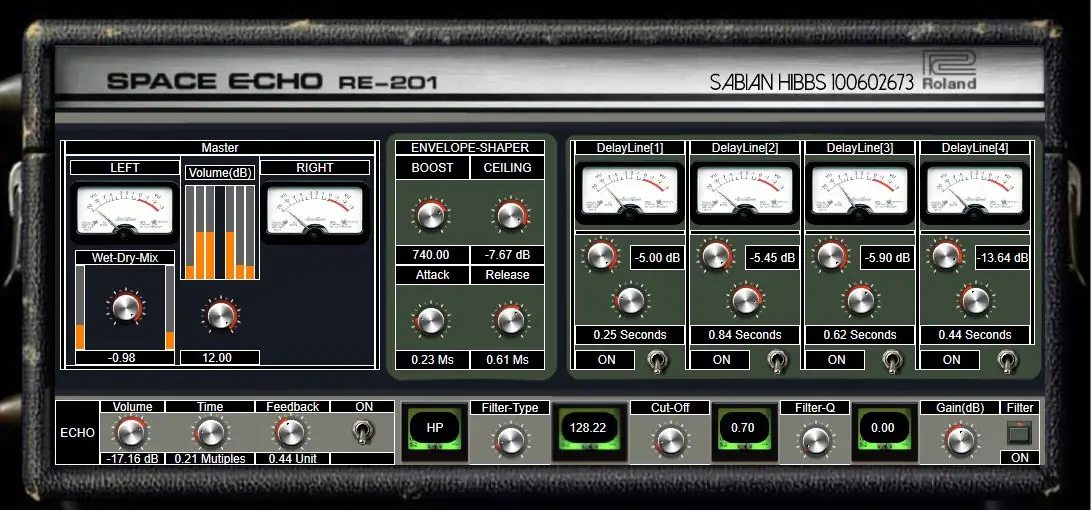Click the HP filter type display
This screenshot has height=510, width=1091.
tap(435, 428)
